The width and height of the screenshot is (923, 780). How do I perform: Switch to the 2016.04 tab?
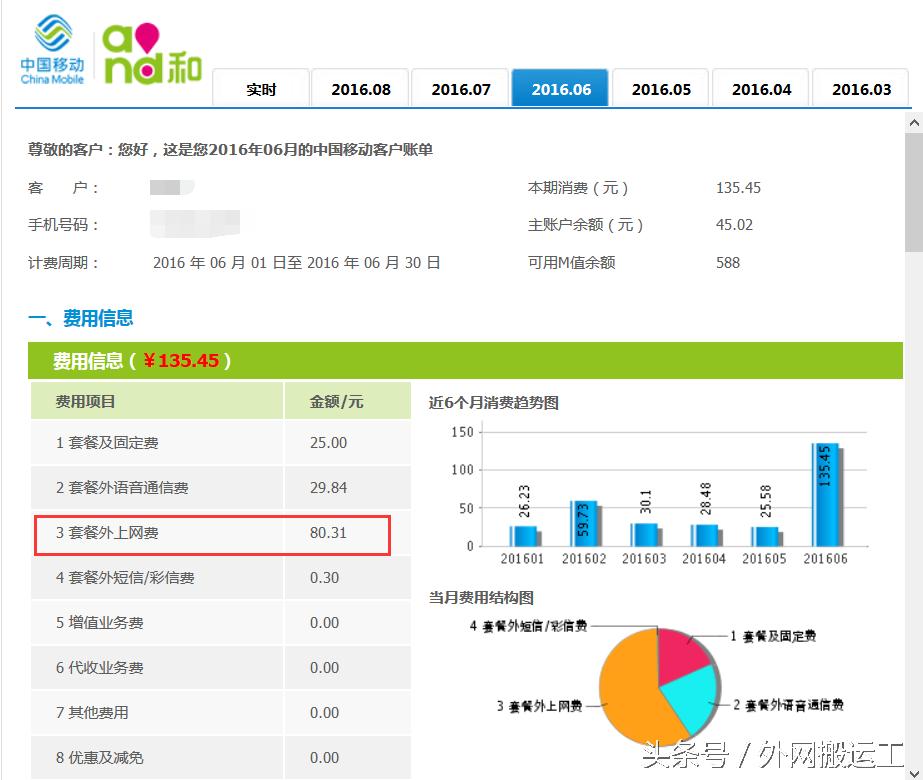point(760,88)
